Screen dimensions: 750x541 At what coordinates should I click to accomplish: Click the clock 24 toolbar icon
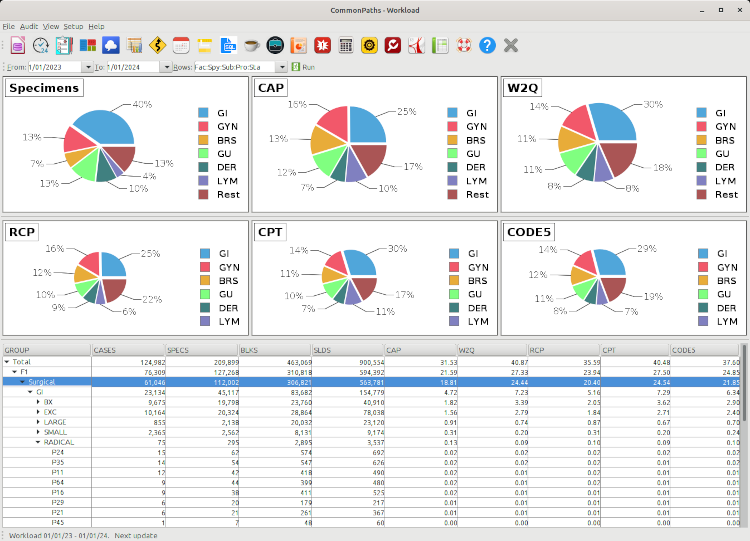click(x=41, y=45)
